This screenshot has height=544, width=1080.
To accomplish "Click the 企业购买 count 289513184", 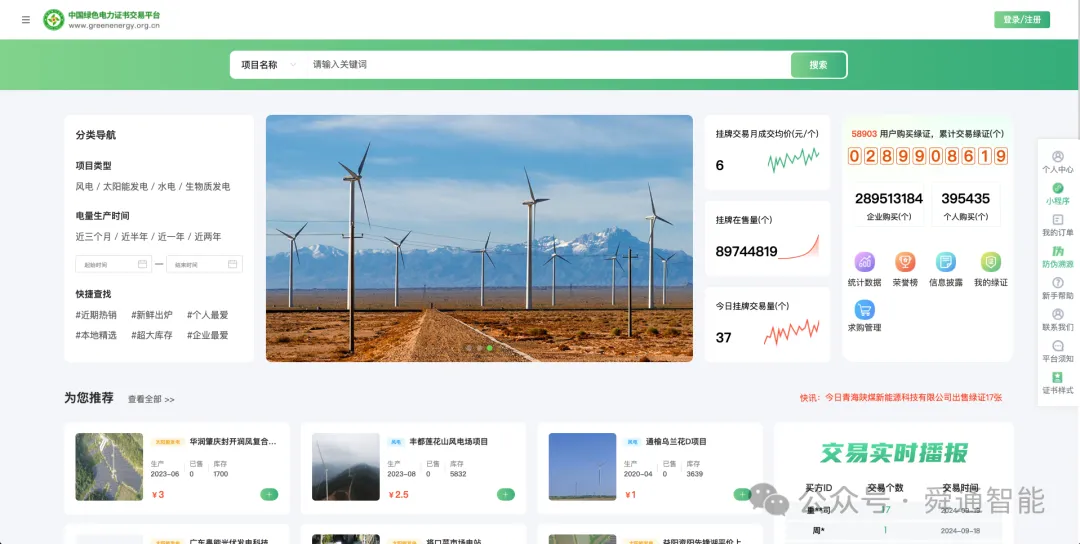I will [889, 198].
